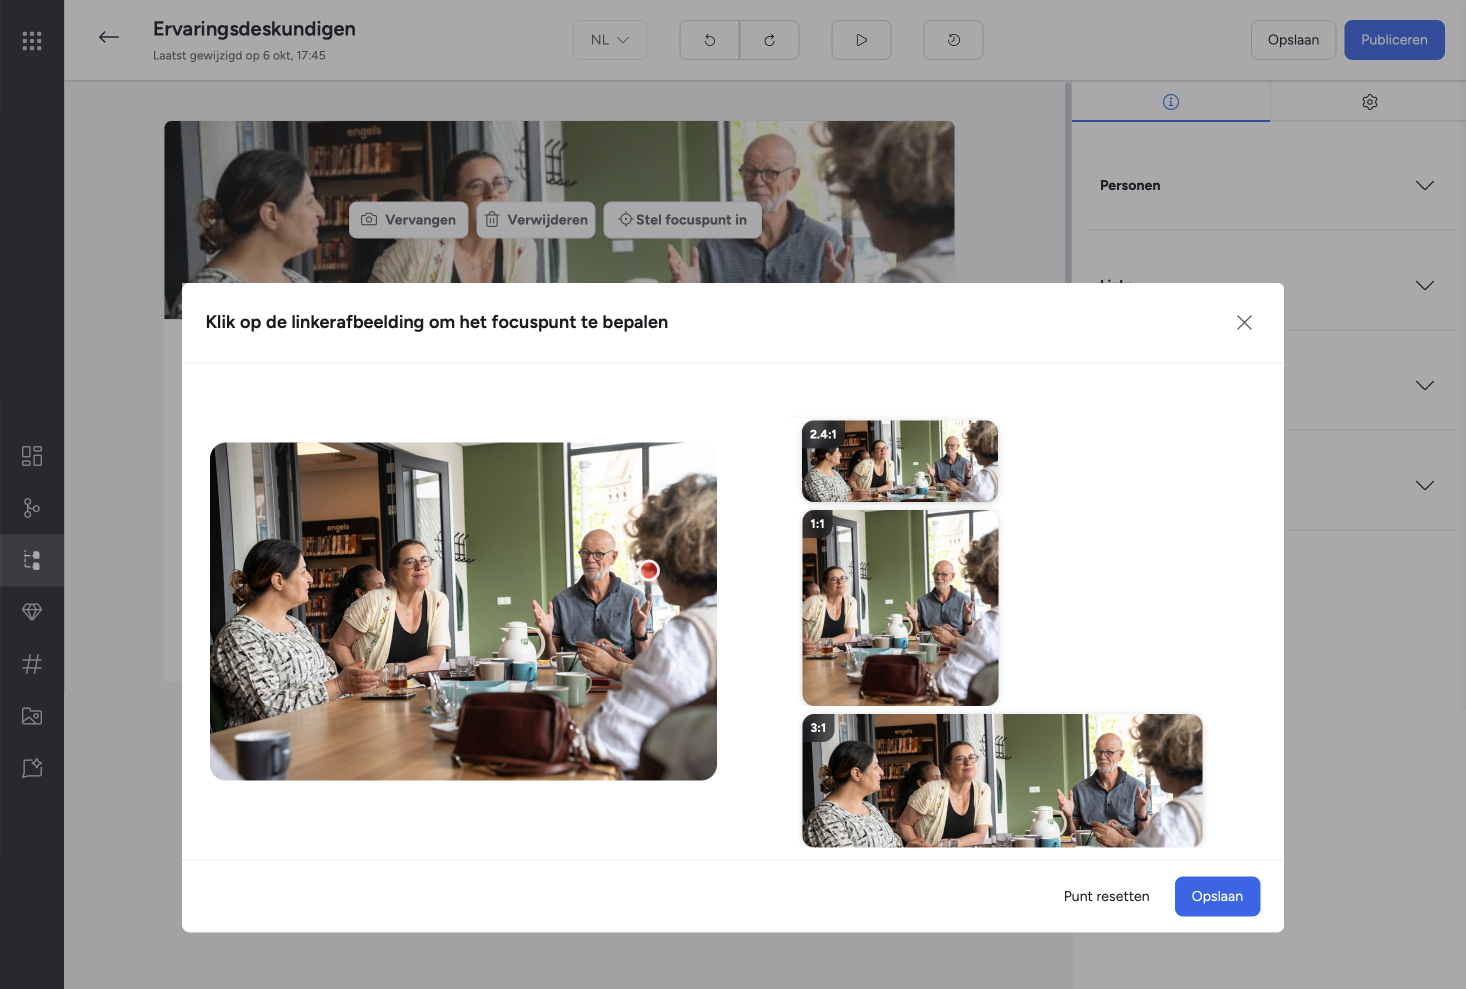Click Stel focuspunt in button

[x=682, y=220]
